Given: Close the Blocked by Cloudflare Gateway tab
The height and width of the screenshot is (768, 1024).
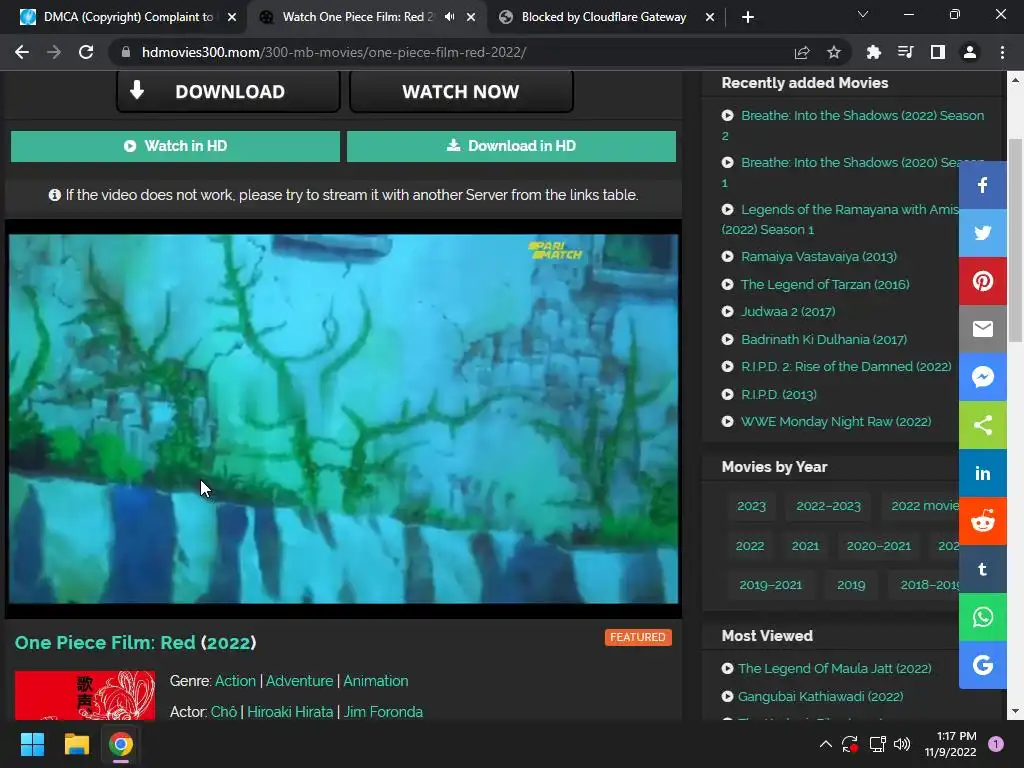Looking at the screenshot, I should point(710,17).
